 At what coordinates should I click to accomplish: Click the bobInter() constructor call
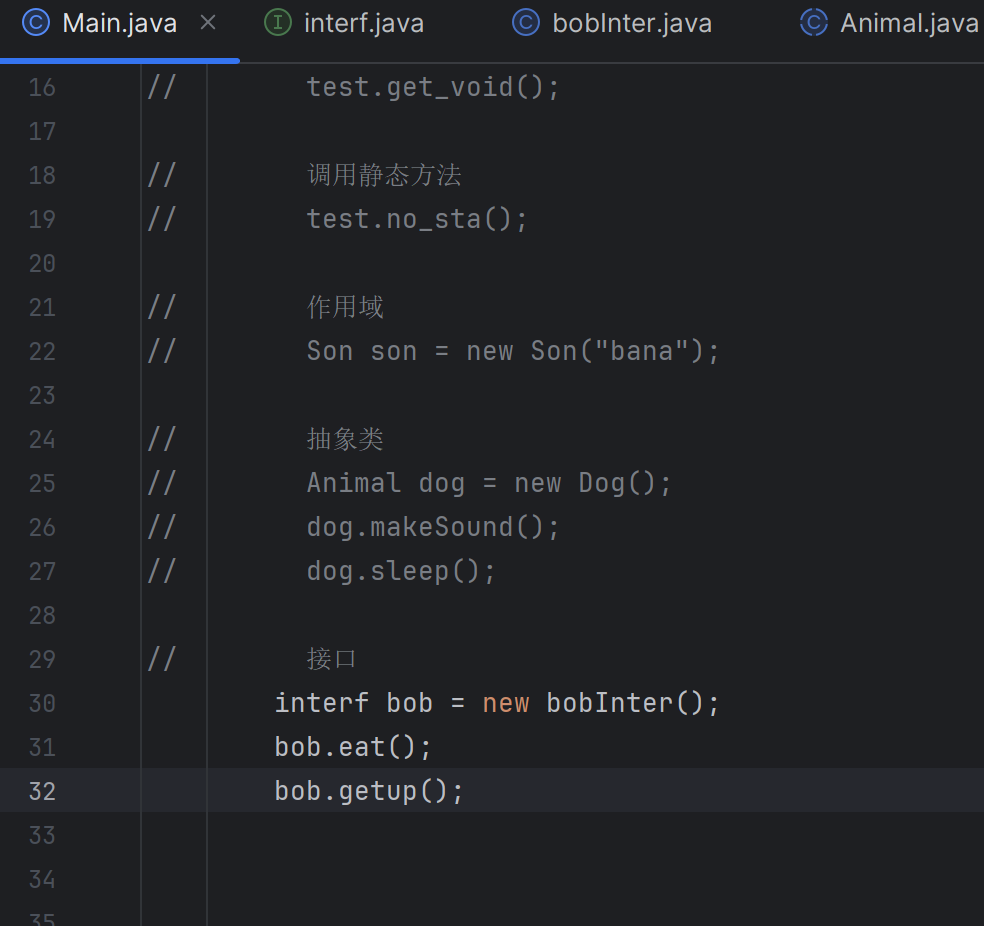coord(633,703)
